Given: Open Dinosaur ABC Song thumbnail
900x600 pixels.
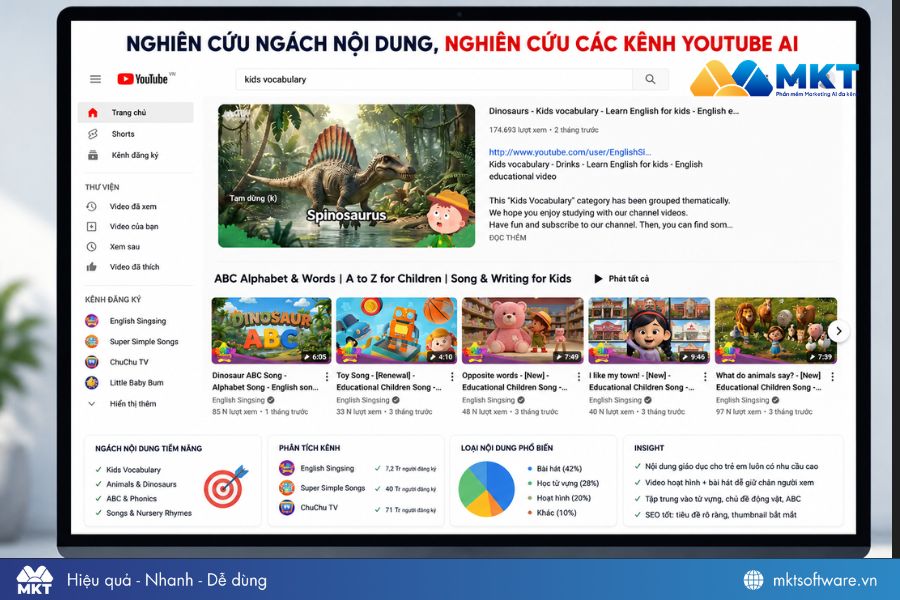Looking at the screenshot, I should pos(271,331).
